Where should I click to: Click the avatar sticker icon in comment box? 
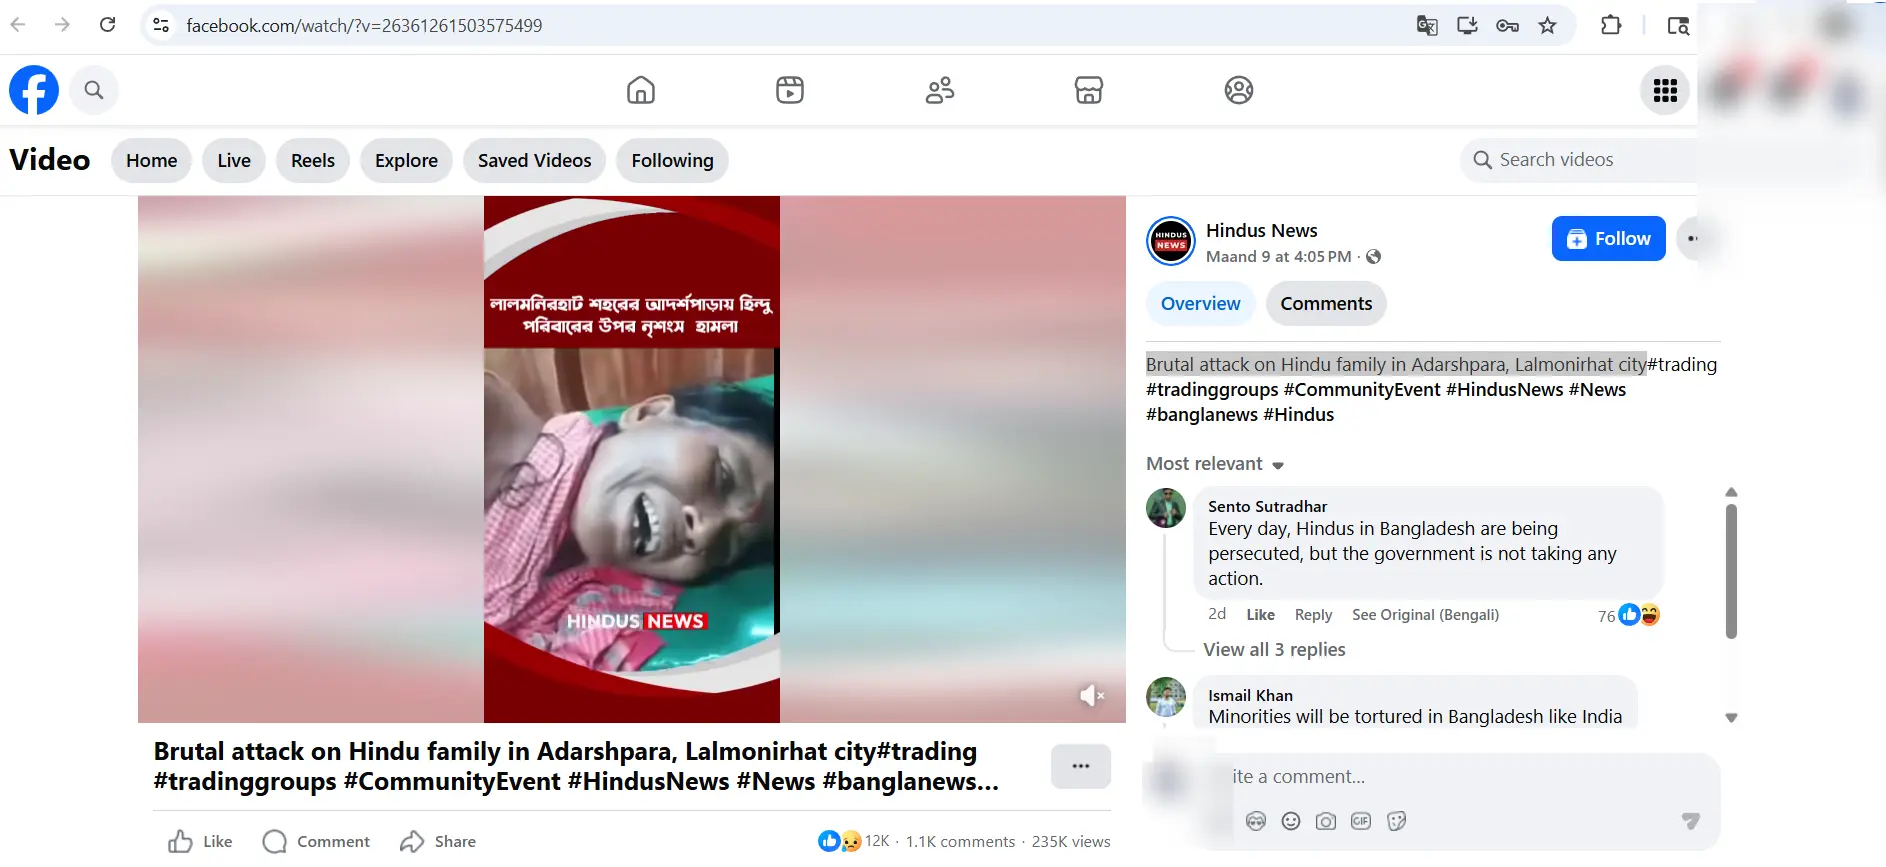1256,821
